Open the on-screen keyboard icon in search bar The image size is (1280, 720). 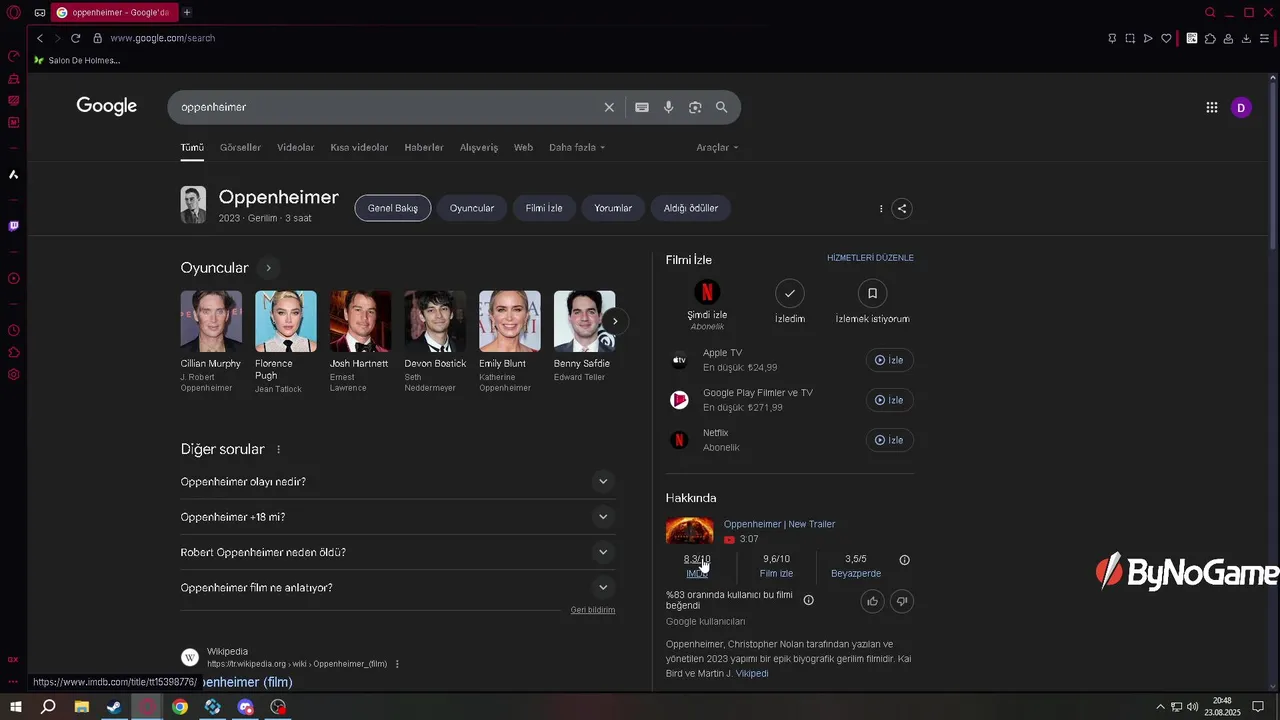tap(642, 107)
